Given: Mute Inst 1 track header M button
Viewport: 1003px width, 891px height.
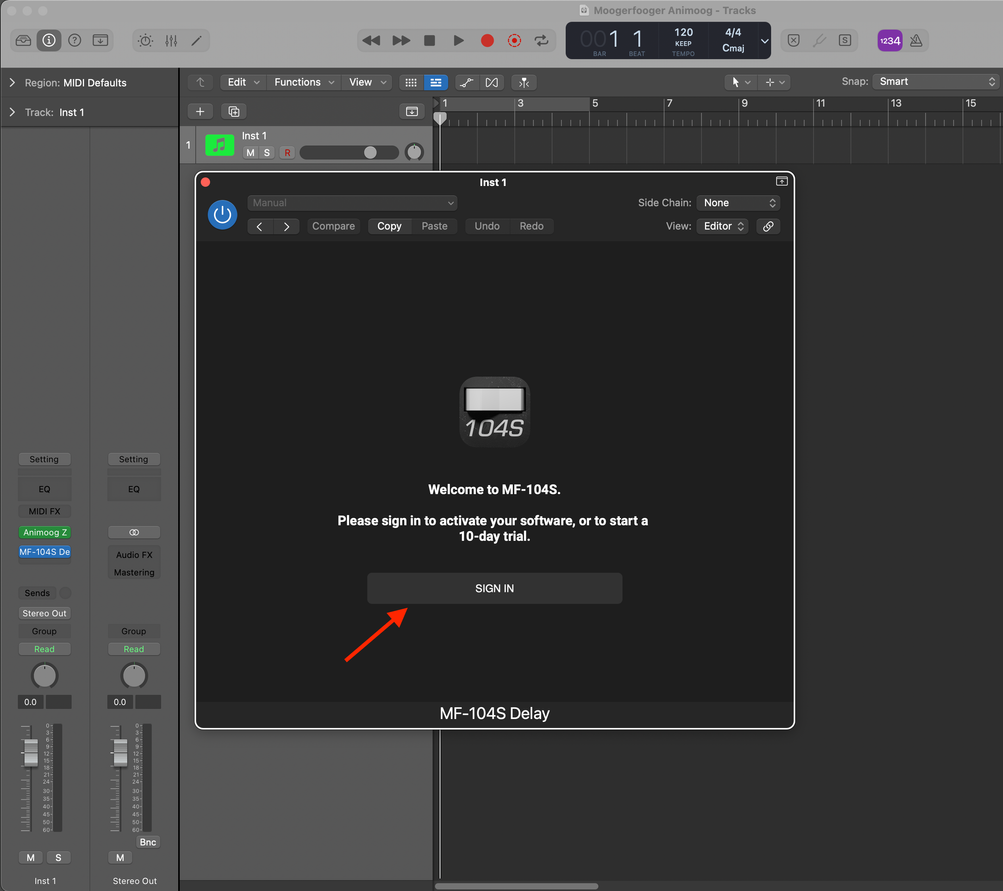Looking at the screenshot, I should tap(250, 152).
